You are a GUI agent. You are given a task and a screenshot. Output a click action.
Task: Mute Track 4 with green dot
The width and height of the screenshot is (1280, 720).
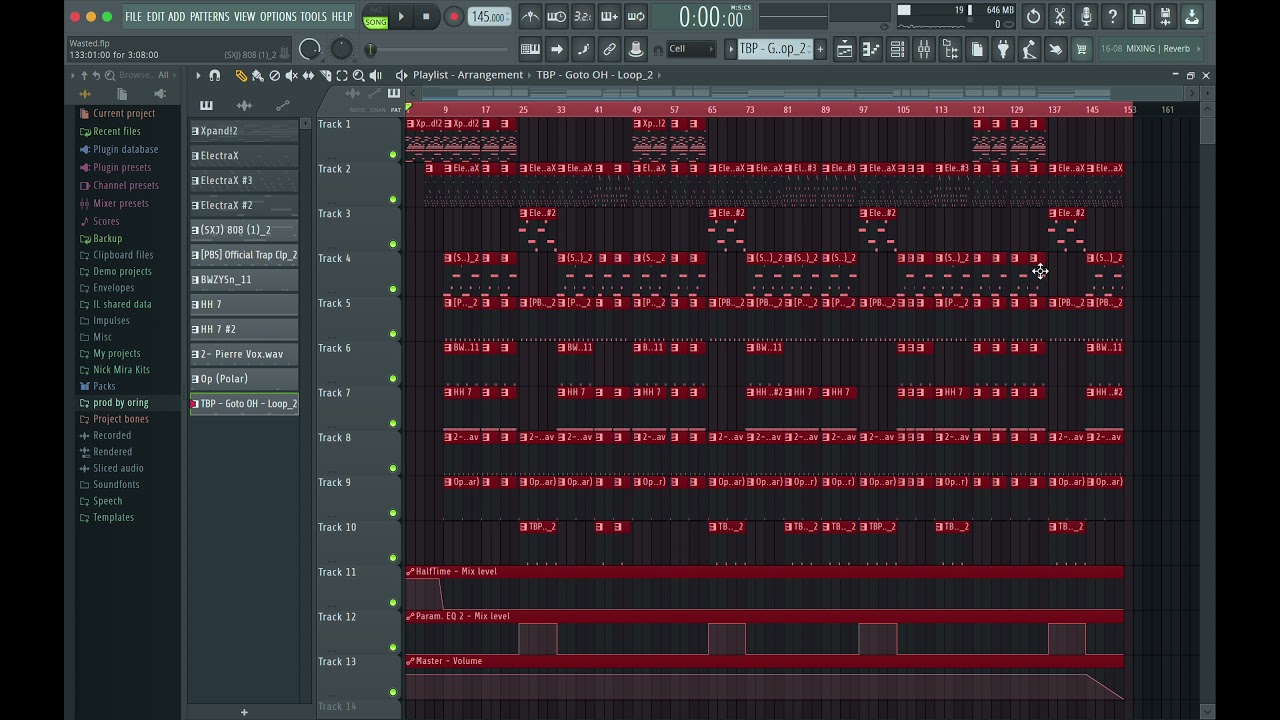click(x=393, y=289)
